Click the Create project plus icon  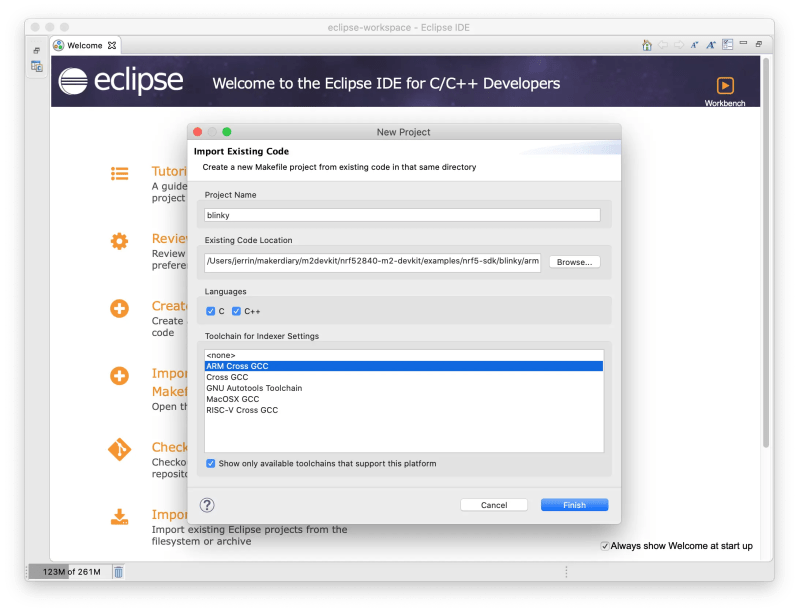tap(119, 308)
